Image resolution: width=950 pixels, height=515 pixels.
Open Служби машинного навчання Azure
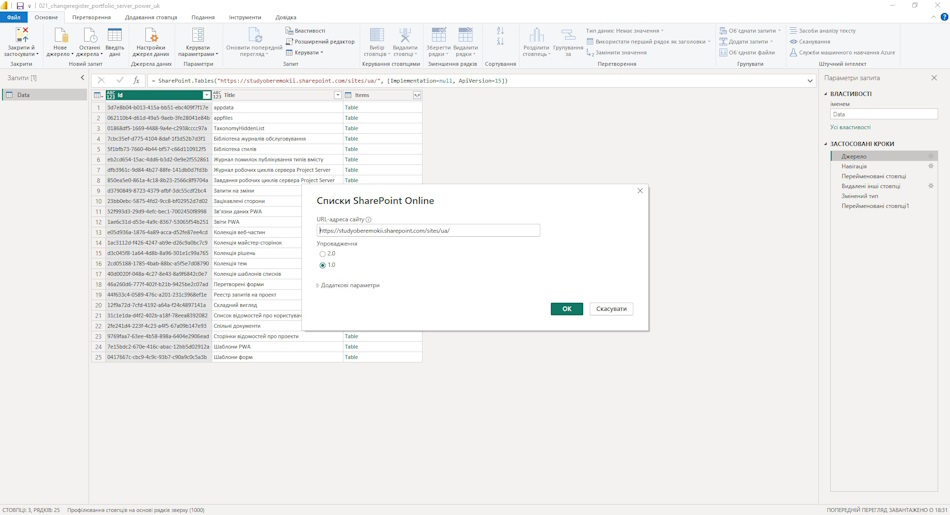point(842,53)
